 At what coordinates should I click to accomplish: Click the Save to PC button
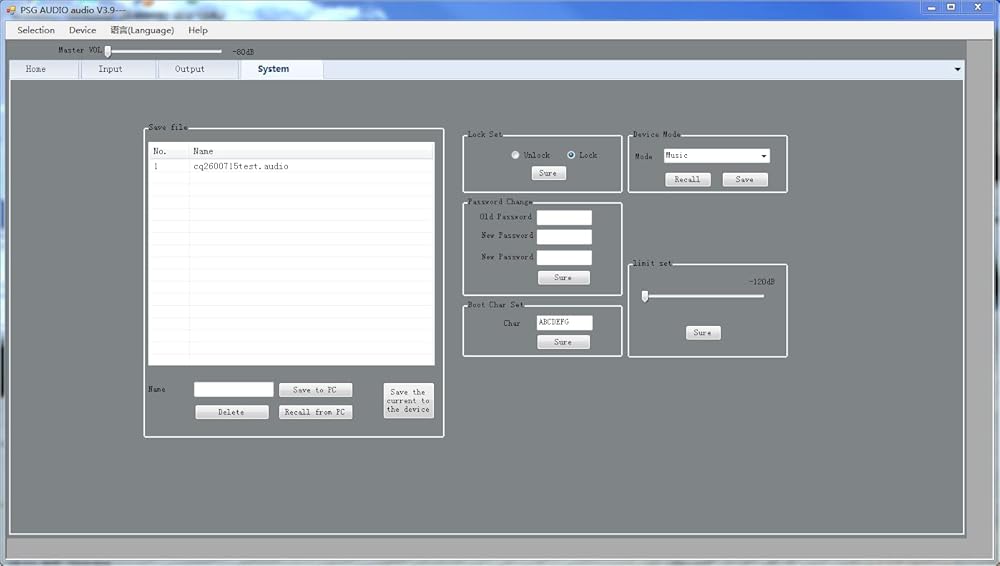315,390
